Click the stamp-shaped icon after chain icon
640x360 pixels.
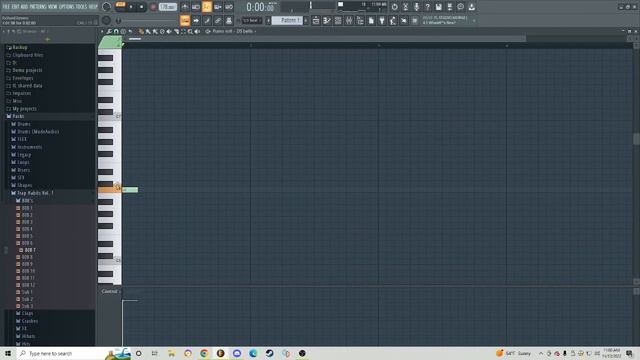pyautogui.click(x=229, y=20)
